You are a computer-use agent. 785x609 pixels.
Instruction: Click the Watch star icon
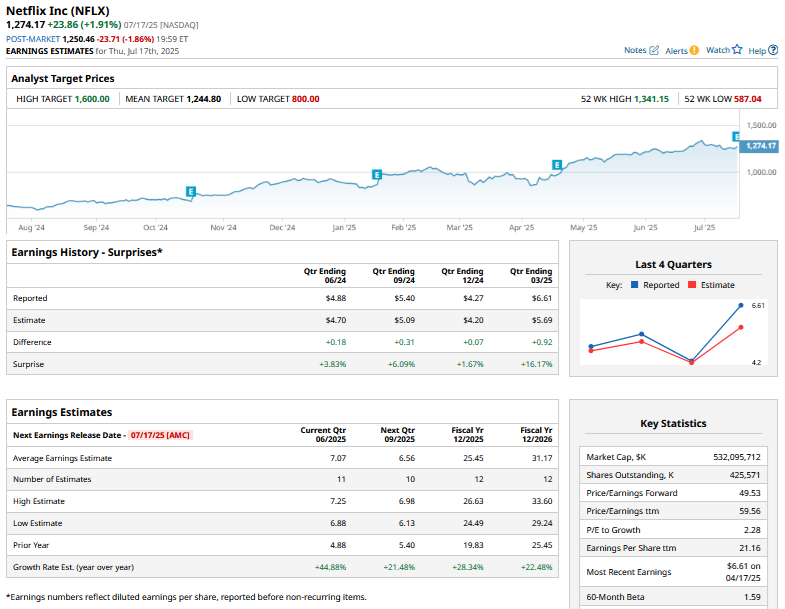pyautogui.click(x=737, y=49)
